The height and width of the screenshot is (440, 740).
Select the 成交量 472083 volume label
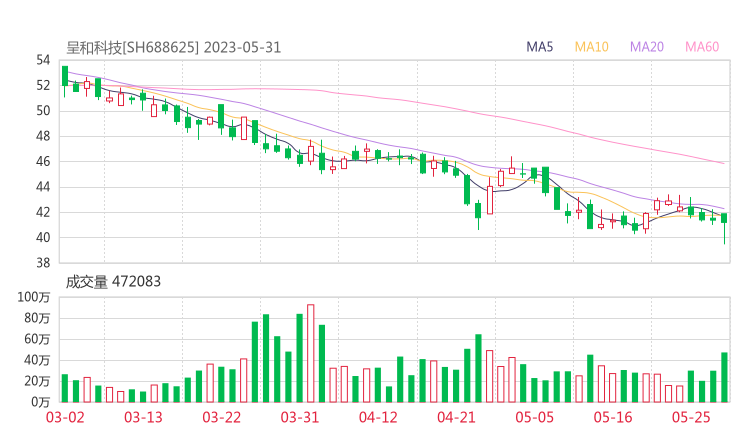(113, 282)
